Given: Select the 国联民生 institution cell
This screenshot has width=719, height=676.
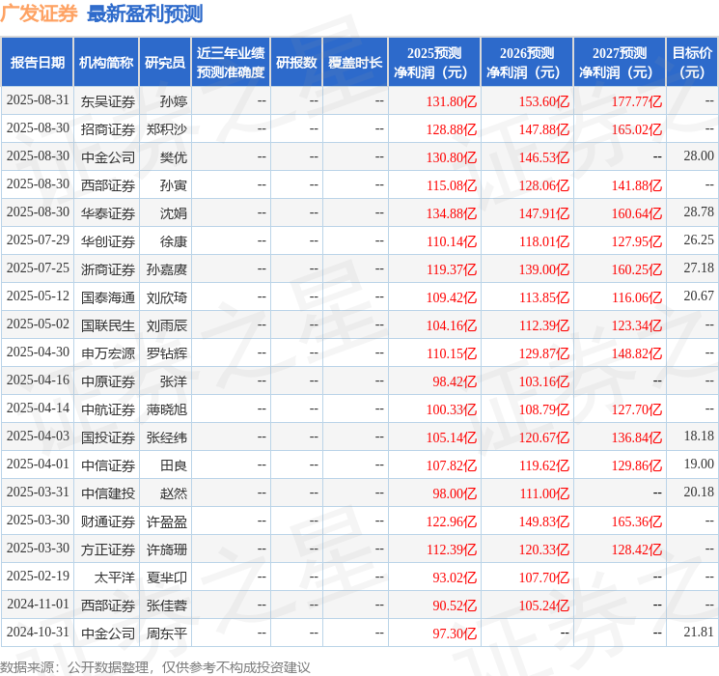Looking at the screenshot, I should pyautogui.click(x=106, y=325).
